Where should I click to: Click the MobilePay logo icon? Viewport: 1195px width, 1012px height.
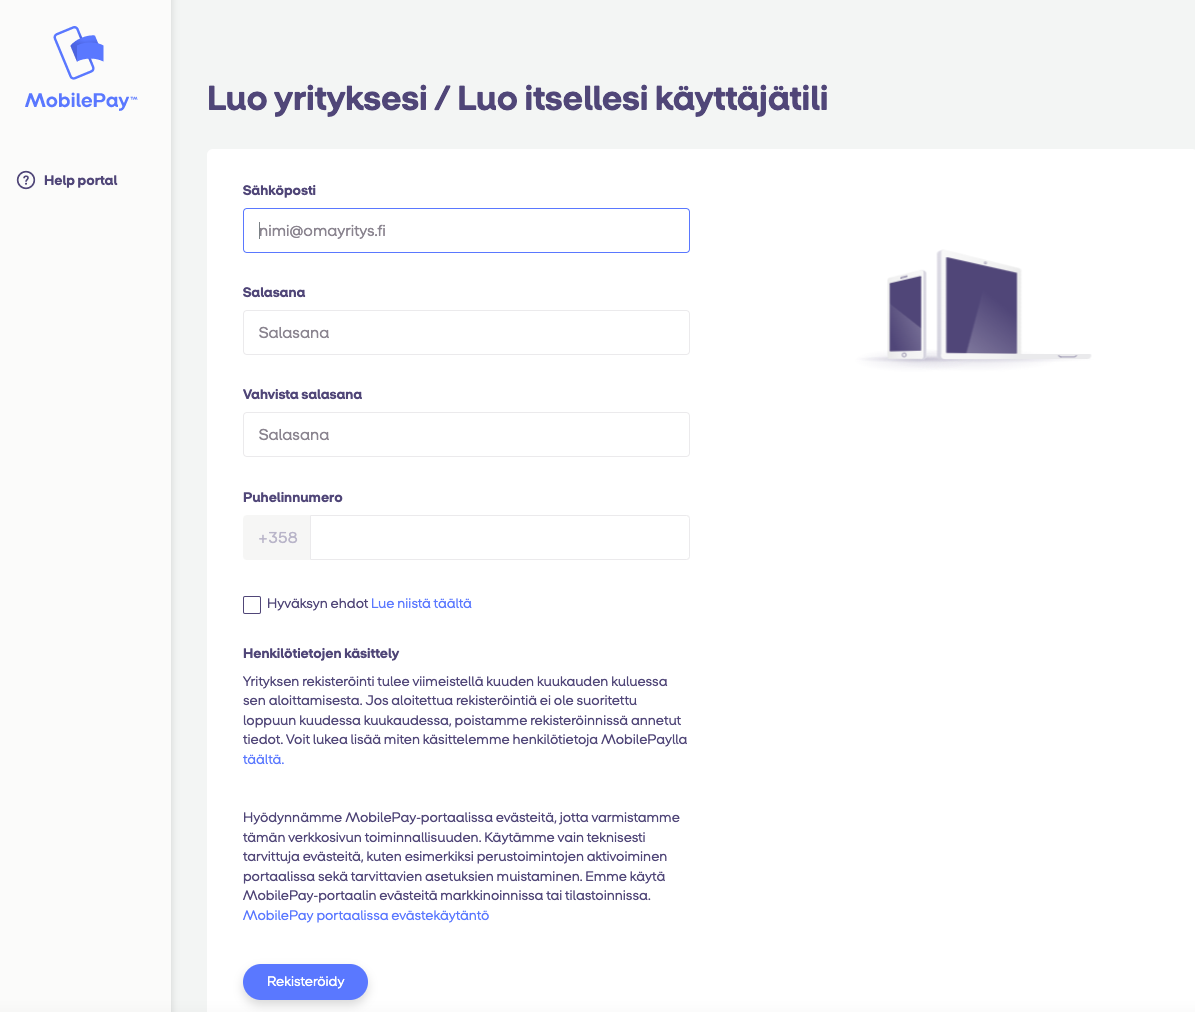78,50
